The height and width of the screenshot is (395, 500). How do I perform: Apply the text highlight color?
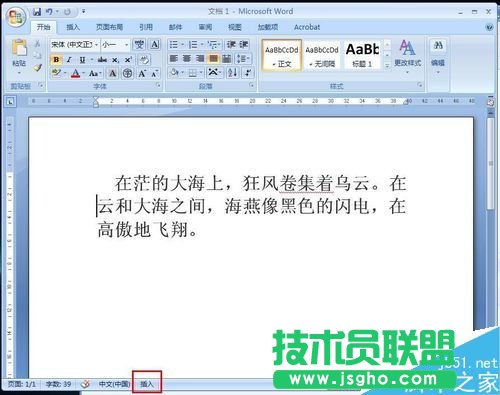56,73
